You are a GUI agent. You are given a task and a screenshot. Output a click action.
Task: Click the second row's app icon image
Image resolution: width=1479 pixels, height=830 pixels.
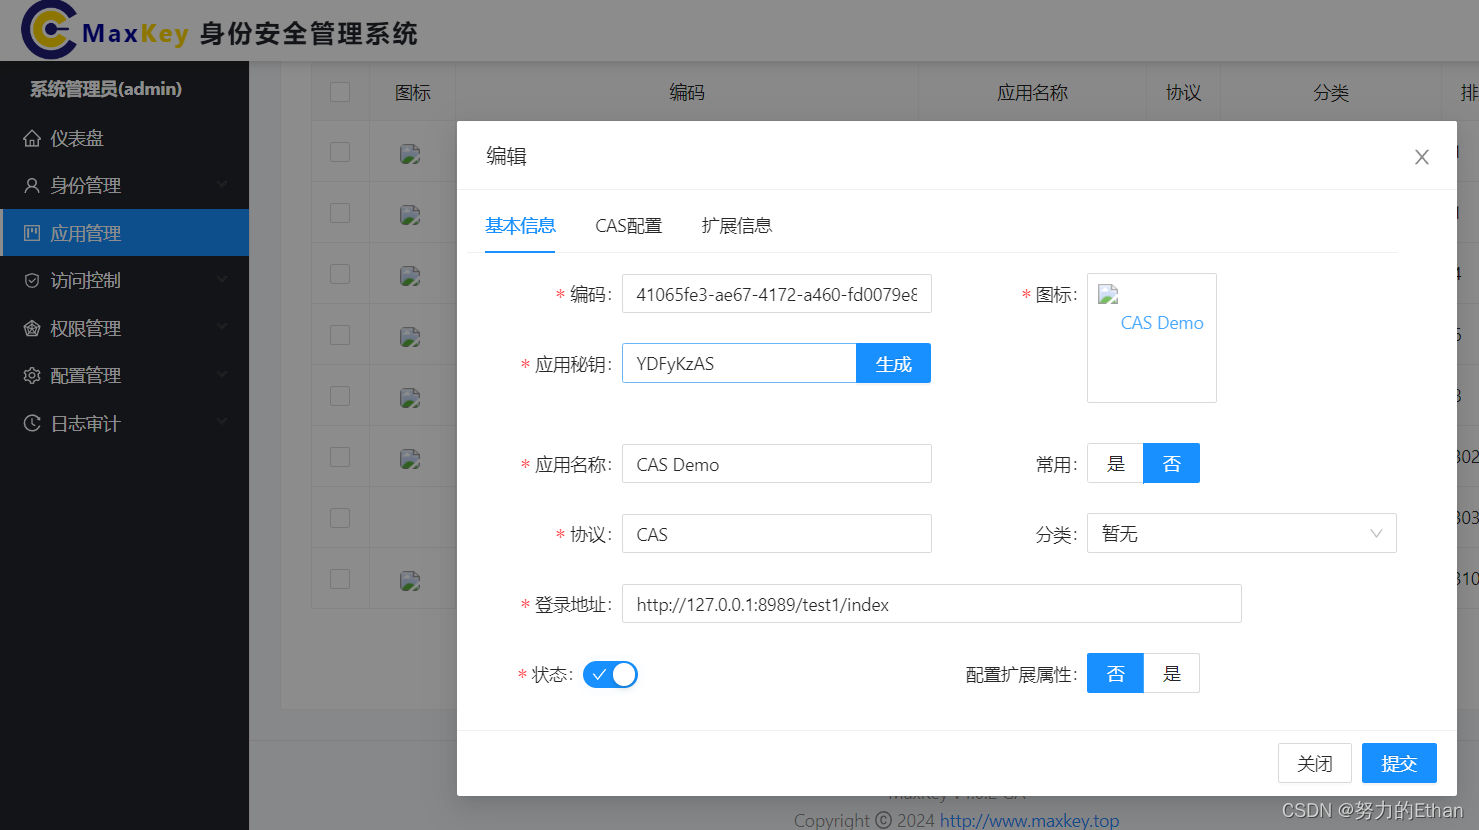click(x=410, y=214)
